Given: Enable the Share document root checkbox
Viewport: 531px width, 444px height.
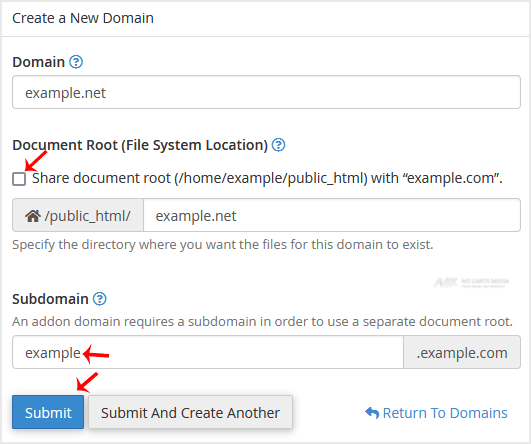Looking at the screenshot, I should tap(19, 179).
